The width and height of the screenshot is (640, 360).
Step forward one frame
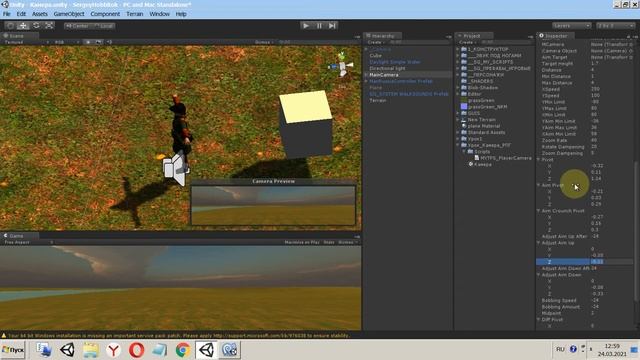pos(332,26)
